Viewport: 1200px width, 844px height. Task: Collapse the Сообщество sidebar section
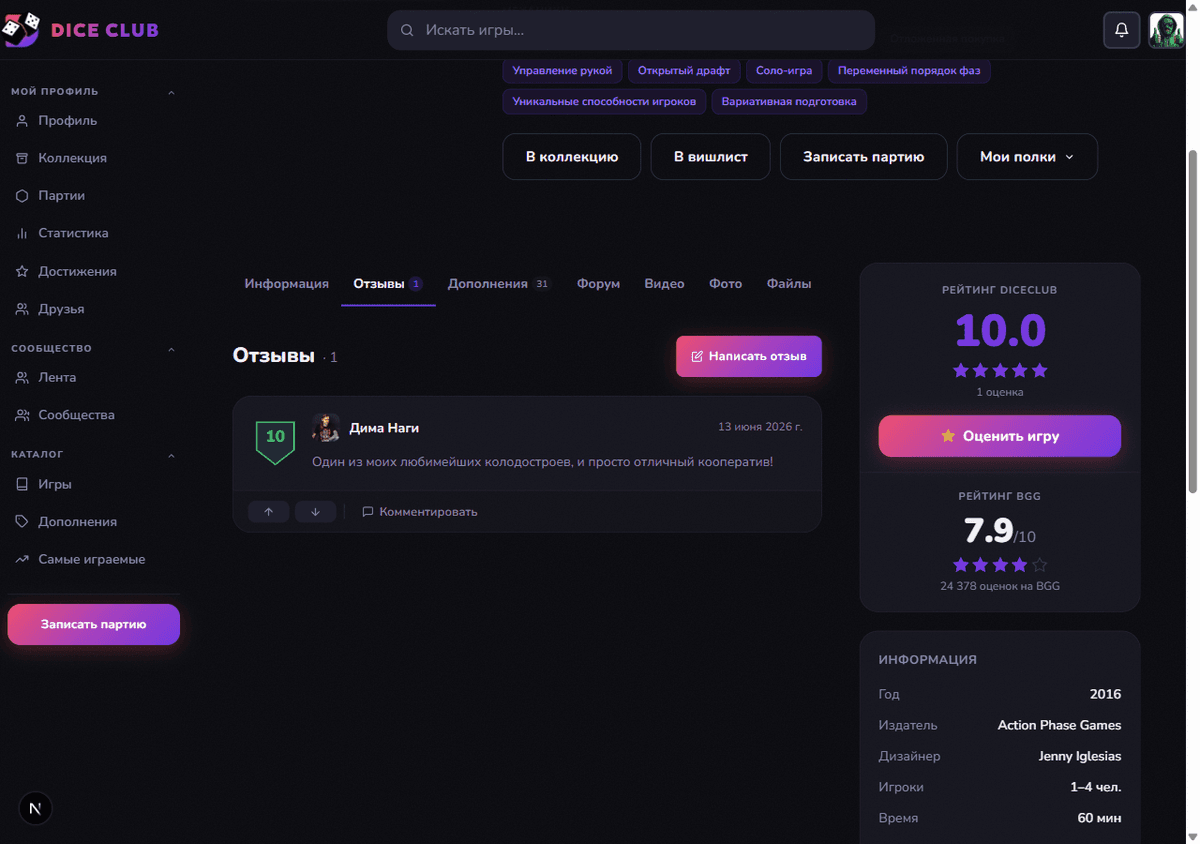(x=171, y=349)
